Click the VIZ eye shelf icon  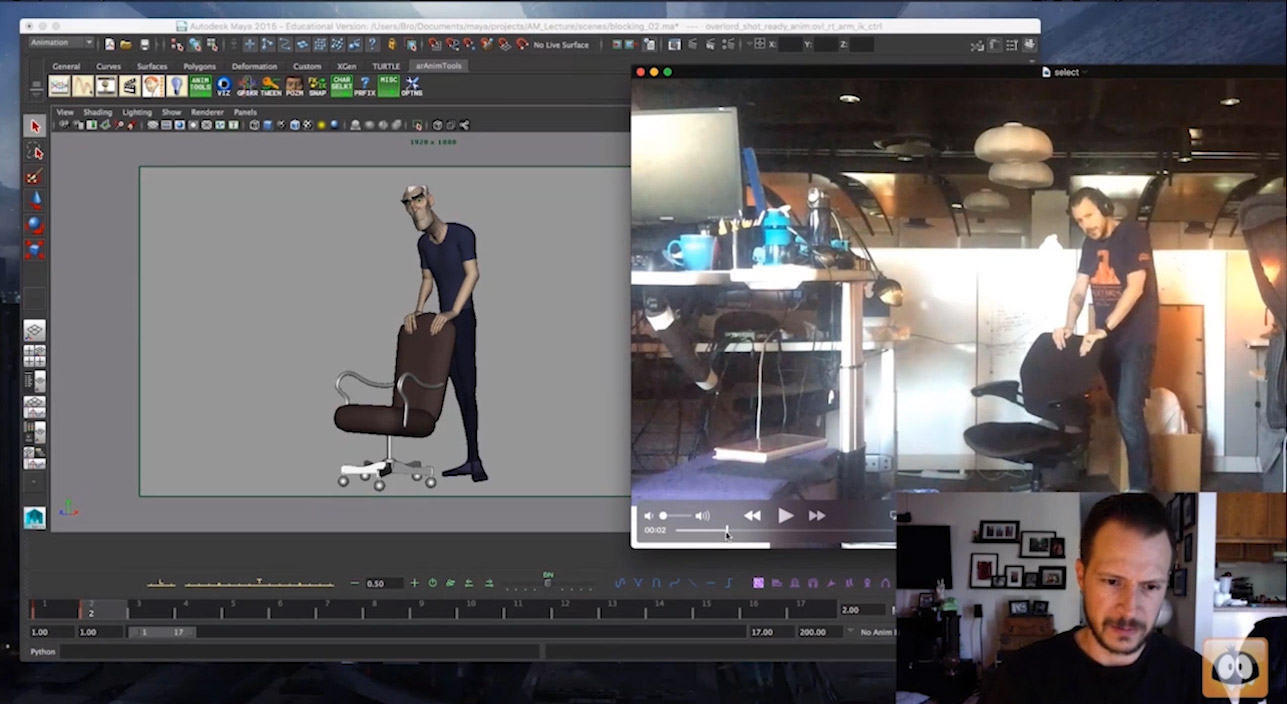(x=223, y=86)
